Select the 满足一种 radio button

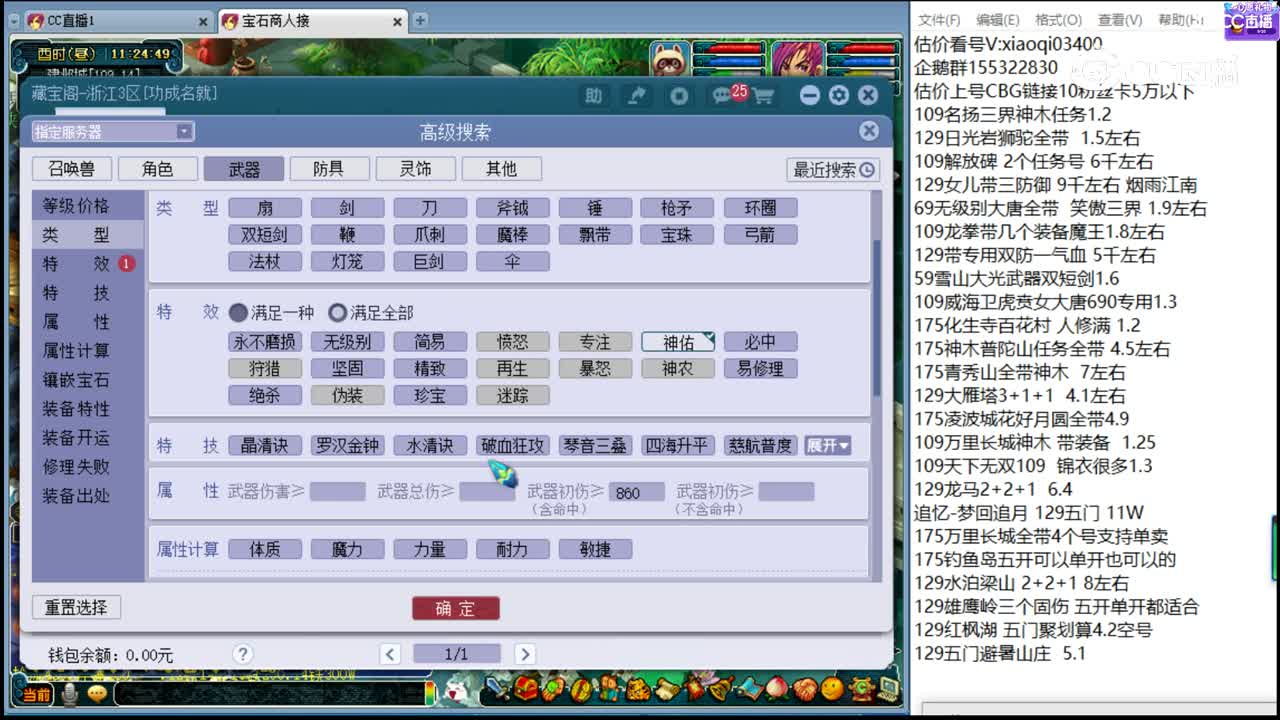coord(240,312)
